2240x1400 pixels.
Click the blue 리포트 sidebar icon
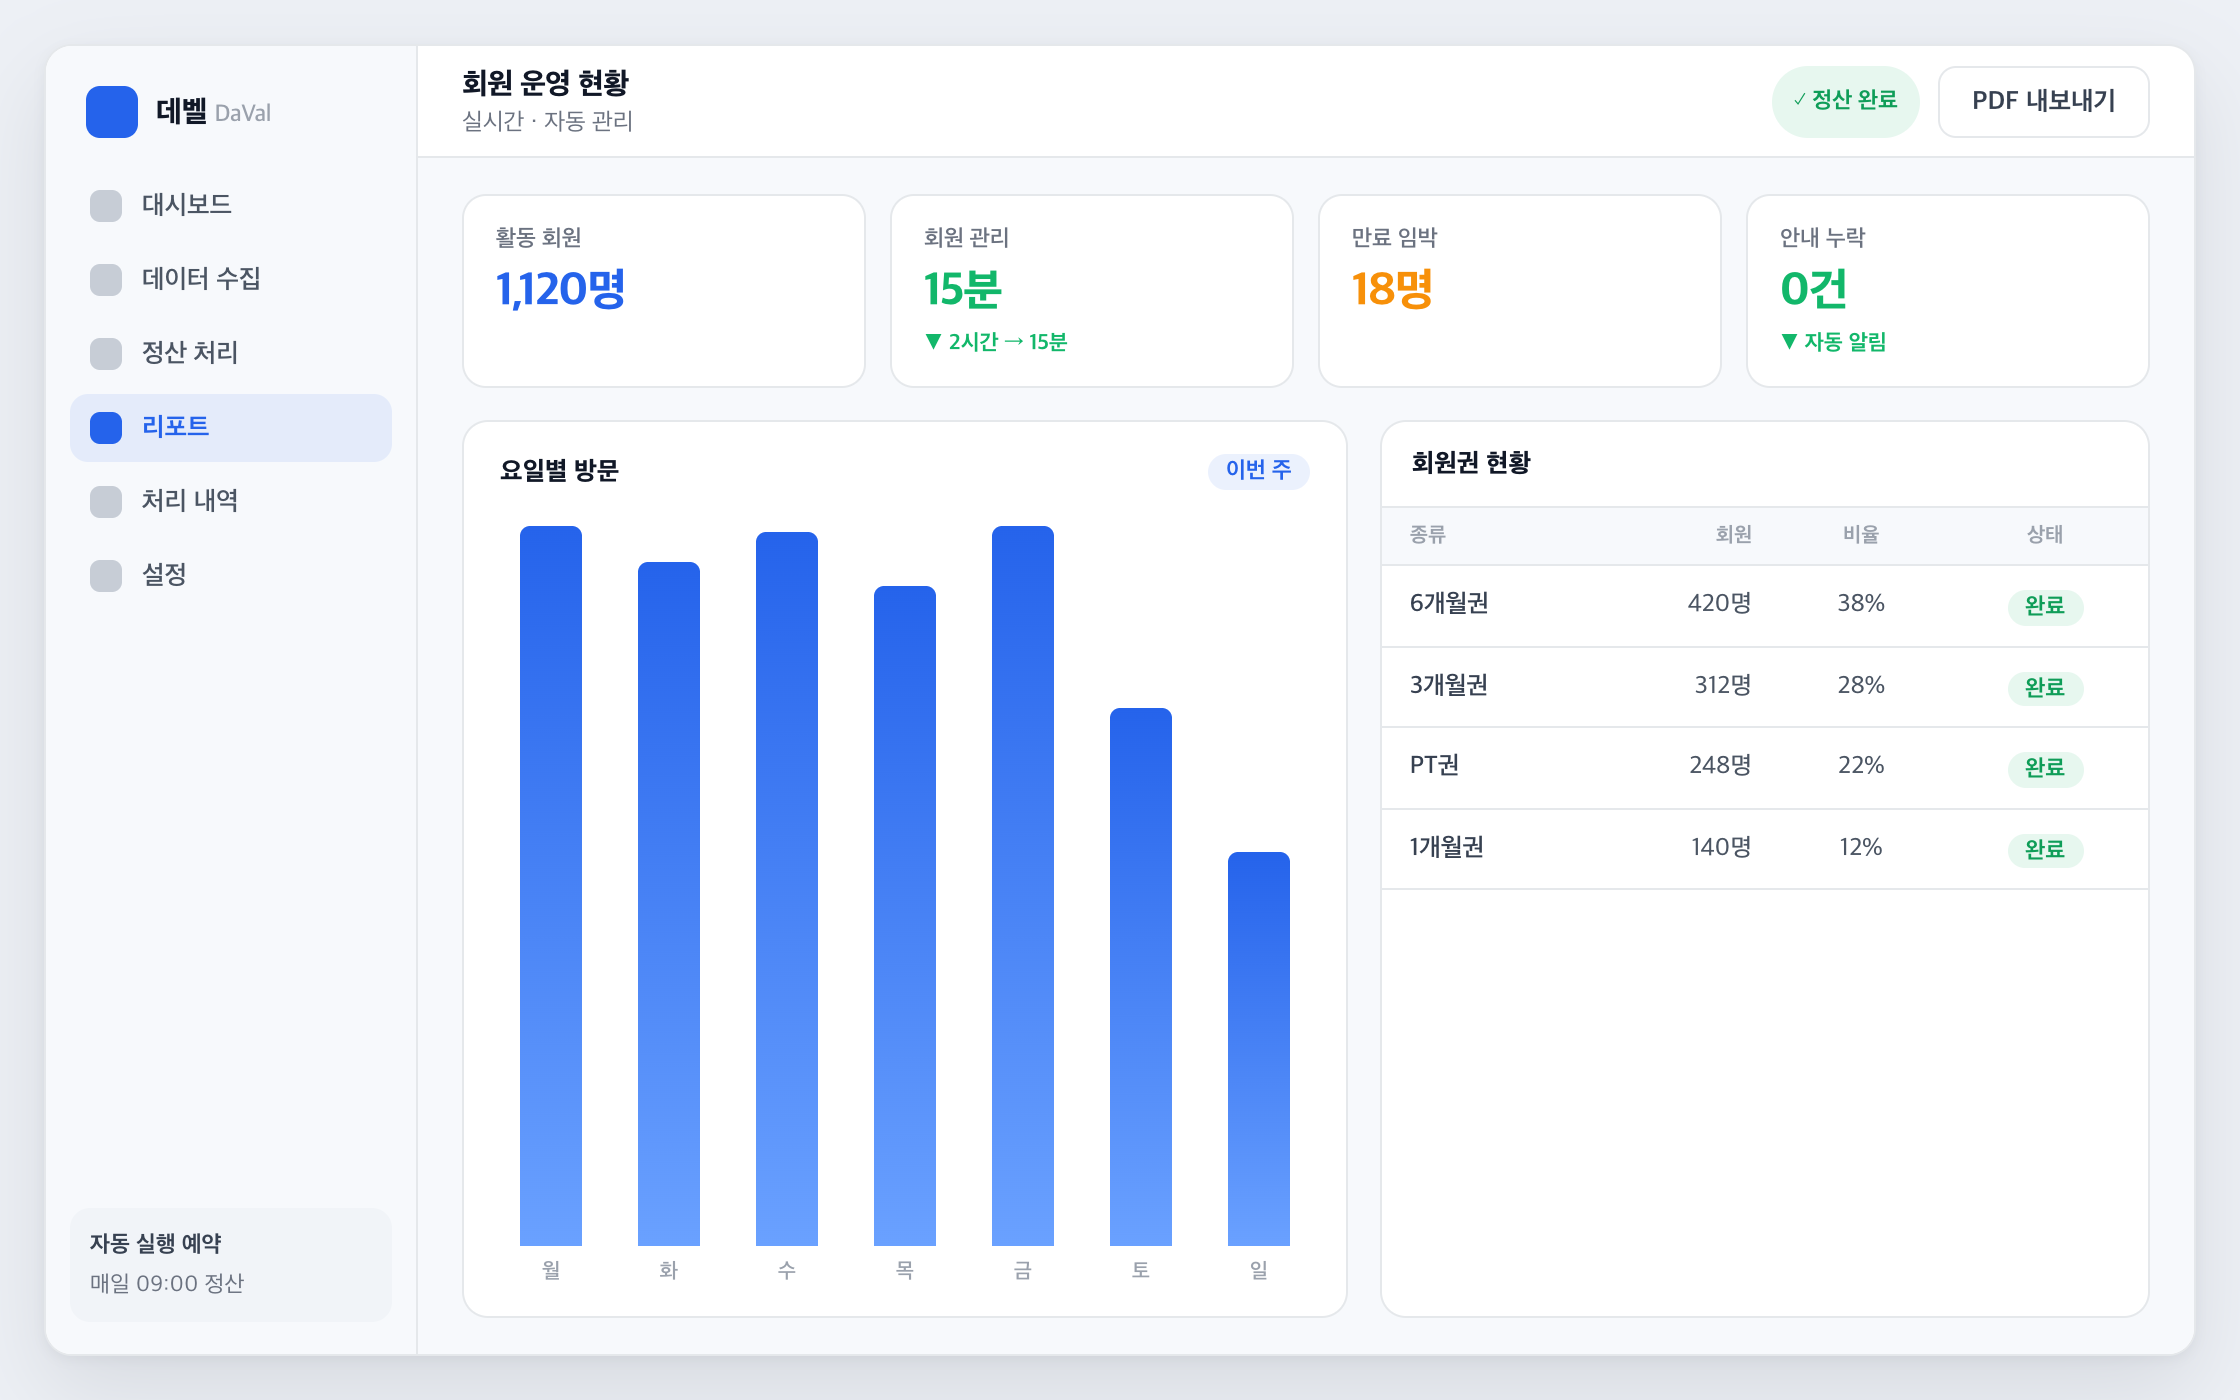pos(106,427)
